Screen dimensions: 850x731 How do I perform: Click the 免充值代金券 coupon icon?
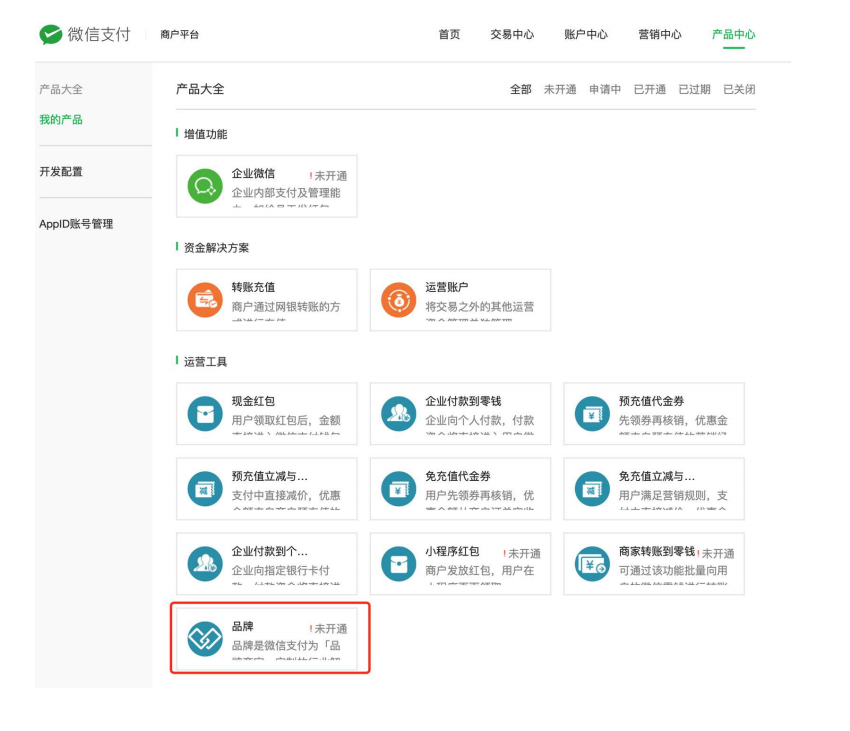(398, 489)
